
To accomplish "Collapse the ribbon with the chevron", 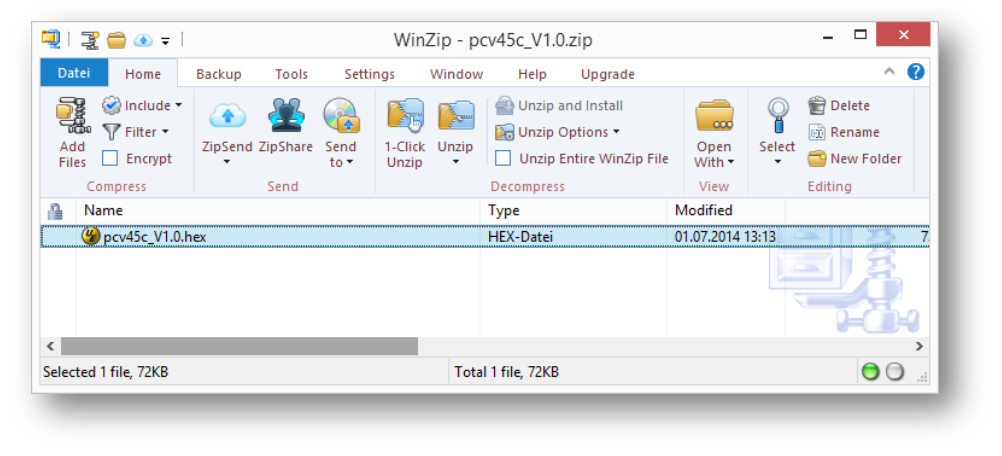I will pos(889,72).
